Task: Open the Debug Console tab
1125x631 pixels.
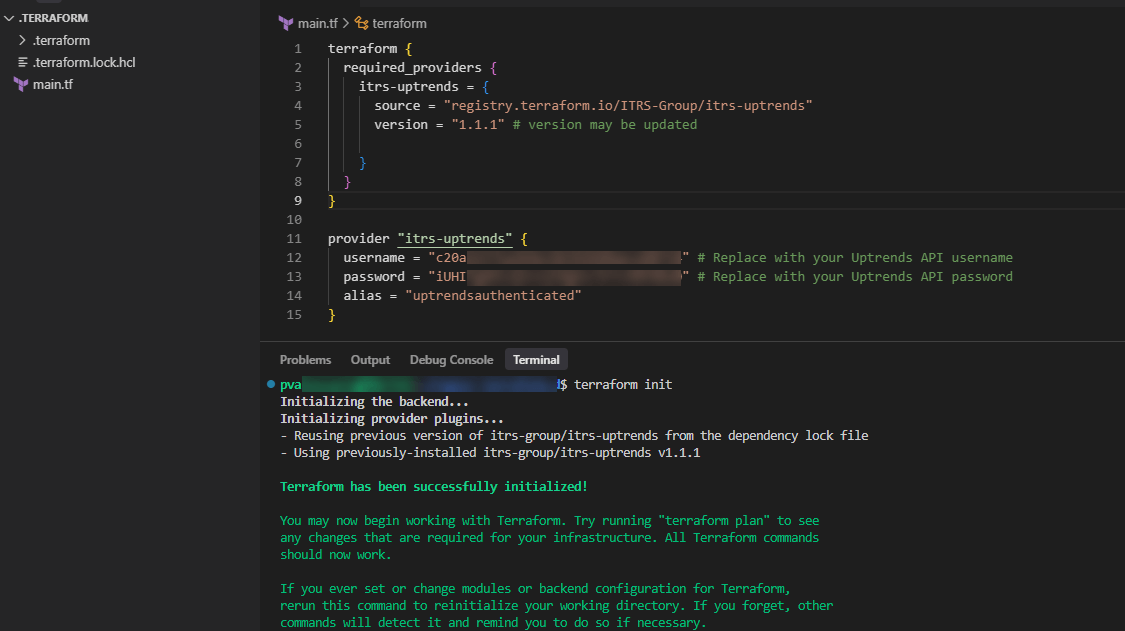Action: [451, 360]
